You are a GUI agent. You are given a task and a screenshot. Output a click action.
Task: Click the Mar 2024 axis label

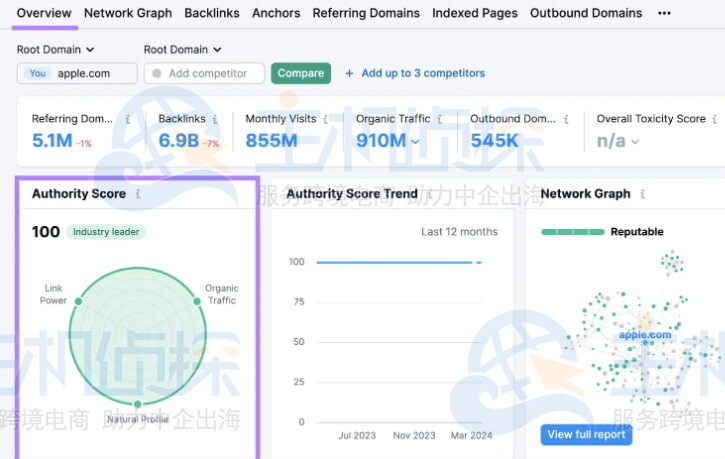(471, 435)
